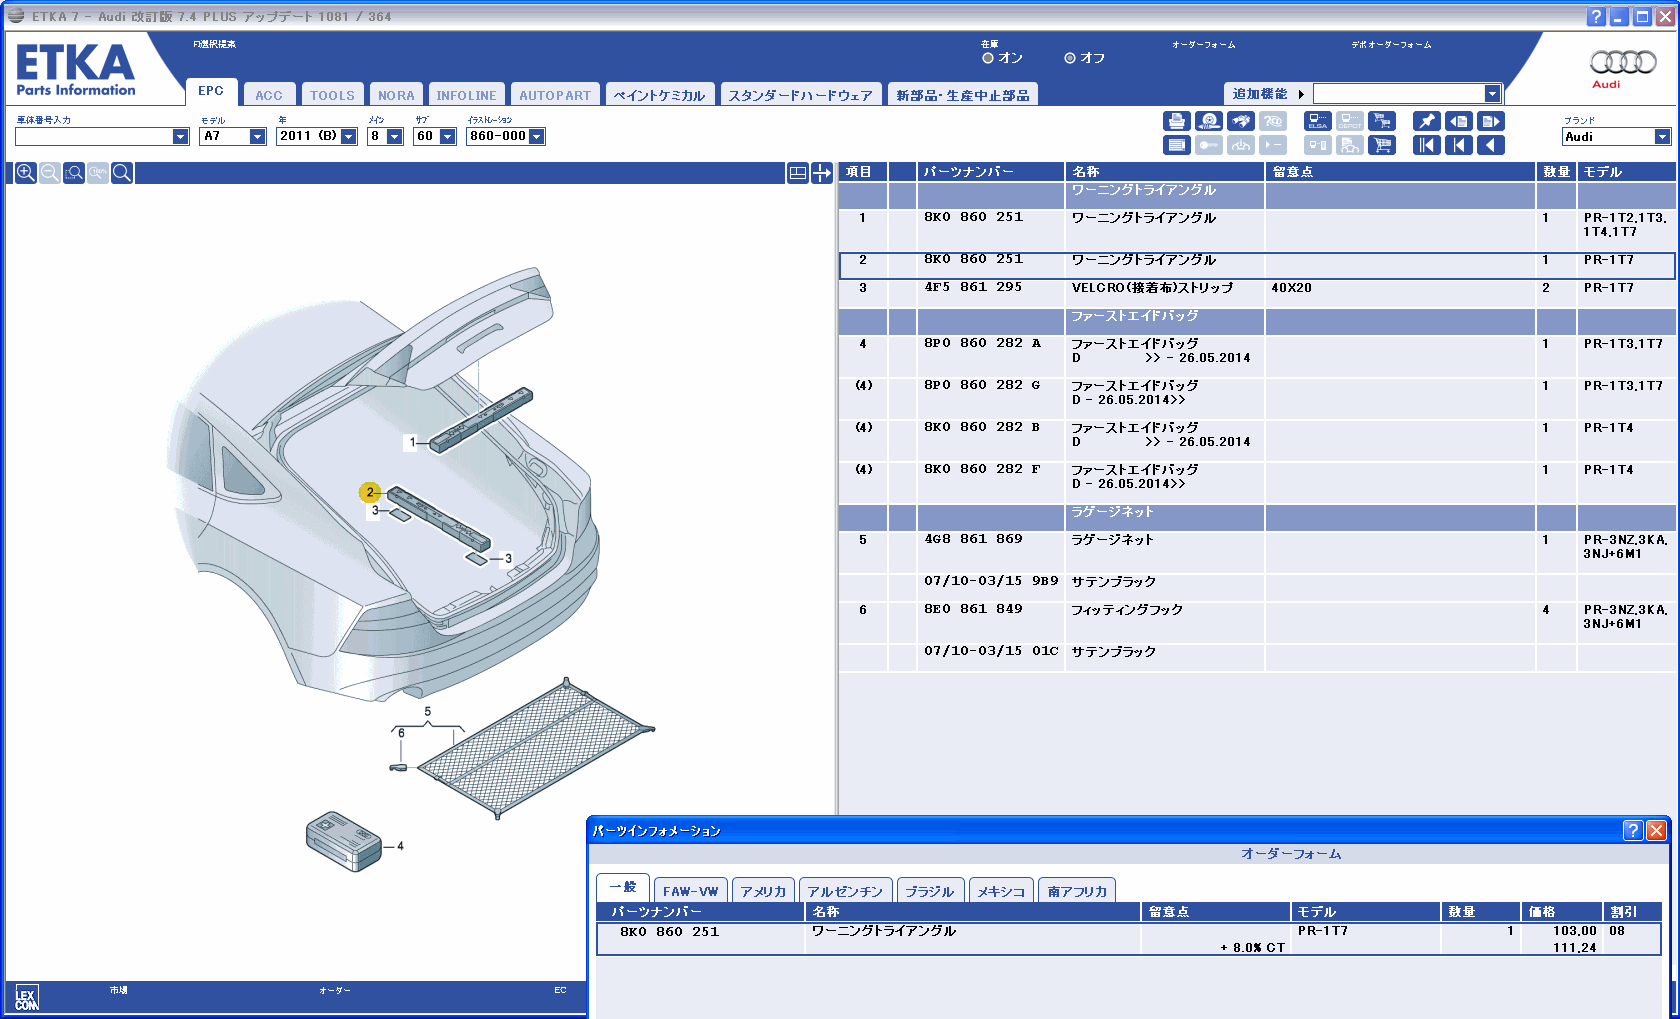Select the stock Off radio button

tap(1070, 58)
